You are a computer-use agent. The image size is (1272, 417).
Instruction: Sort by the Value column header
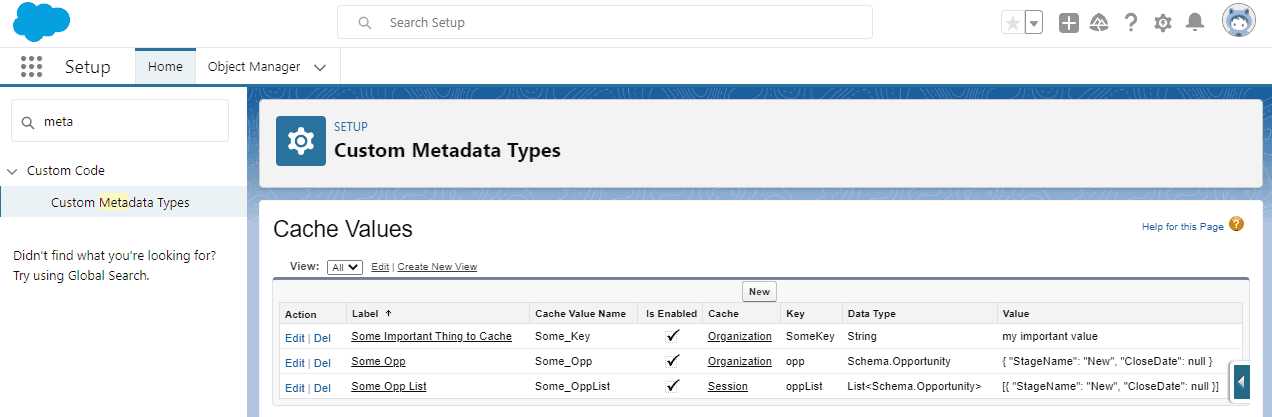coord(1016,313)
